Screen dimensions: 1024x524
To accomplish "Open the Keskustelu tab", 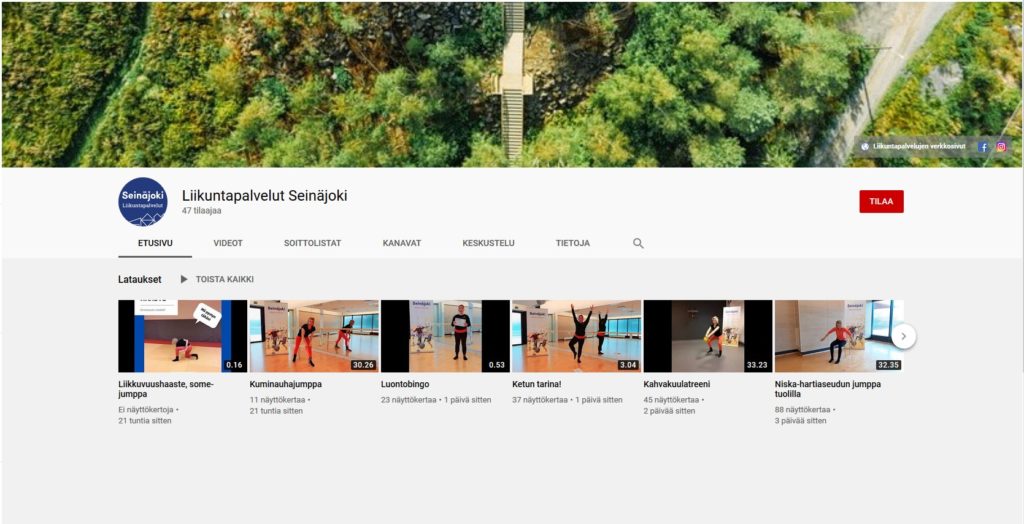I will [x=488, y=243].
